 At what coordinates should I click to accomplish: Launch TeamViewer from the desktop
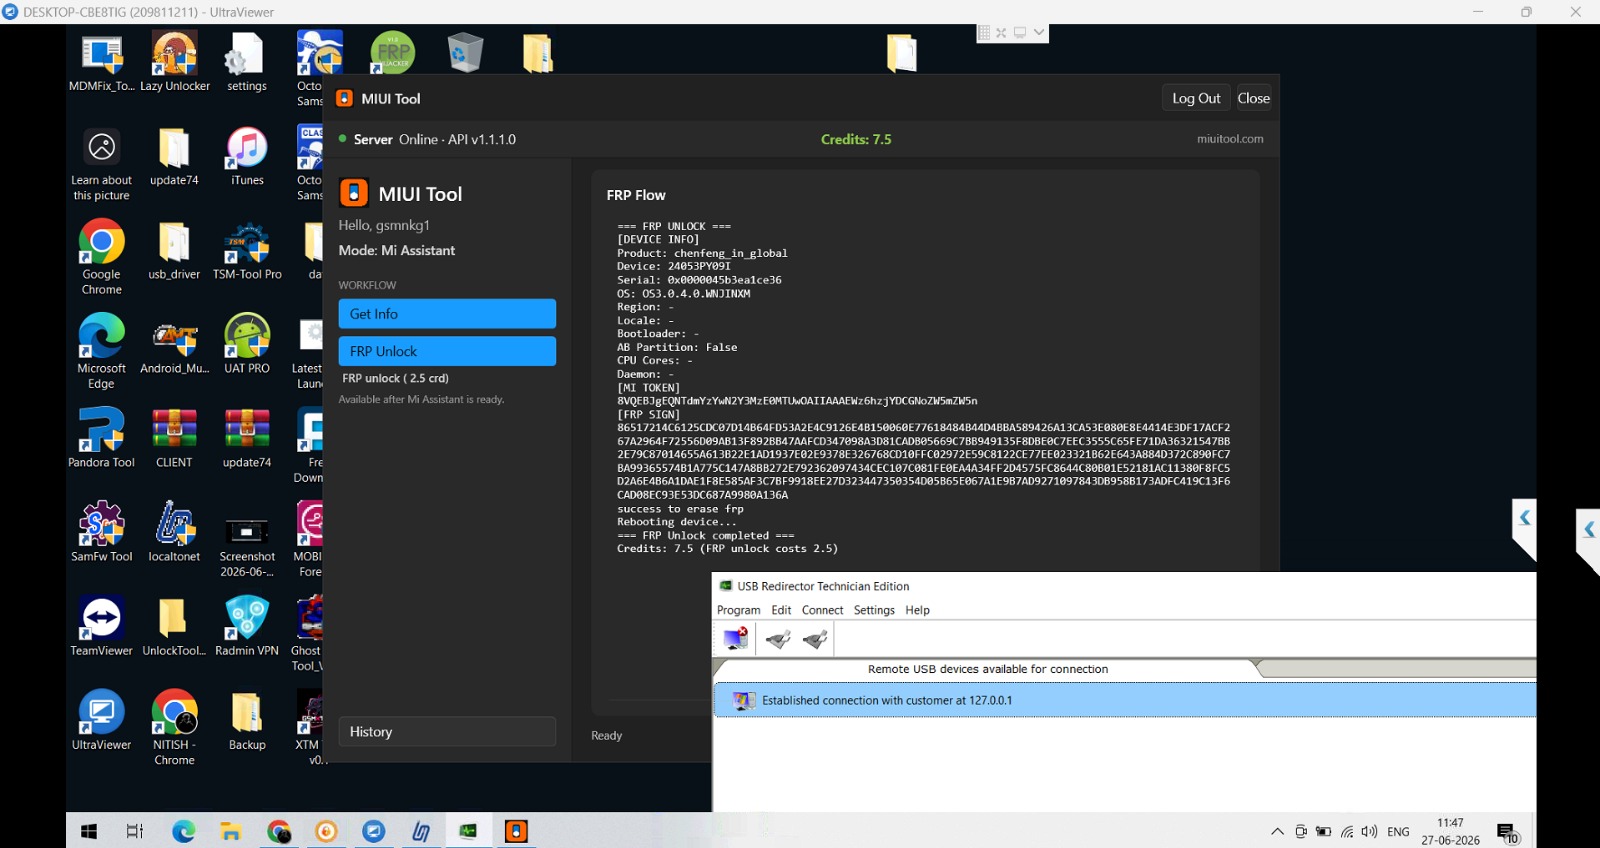[101, 627]
